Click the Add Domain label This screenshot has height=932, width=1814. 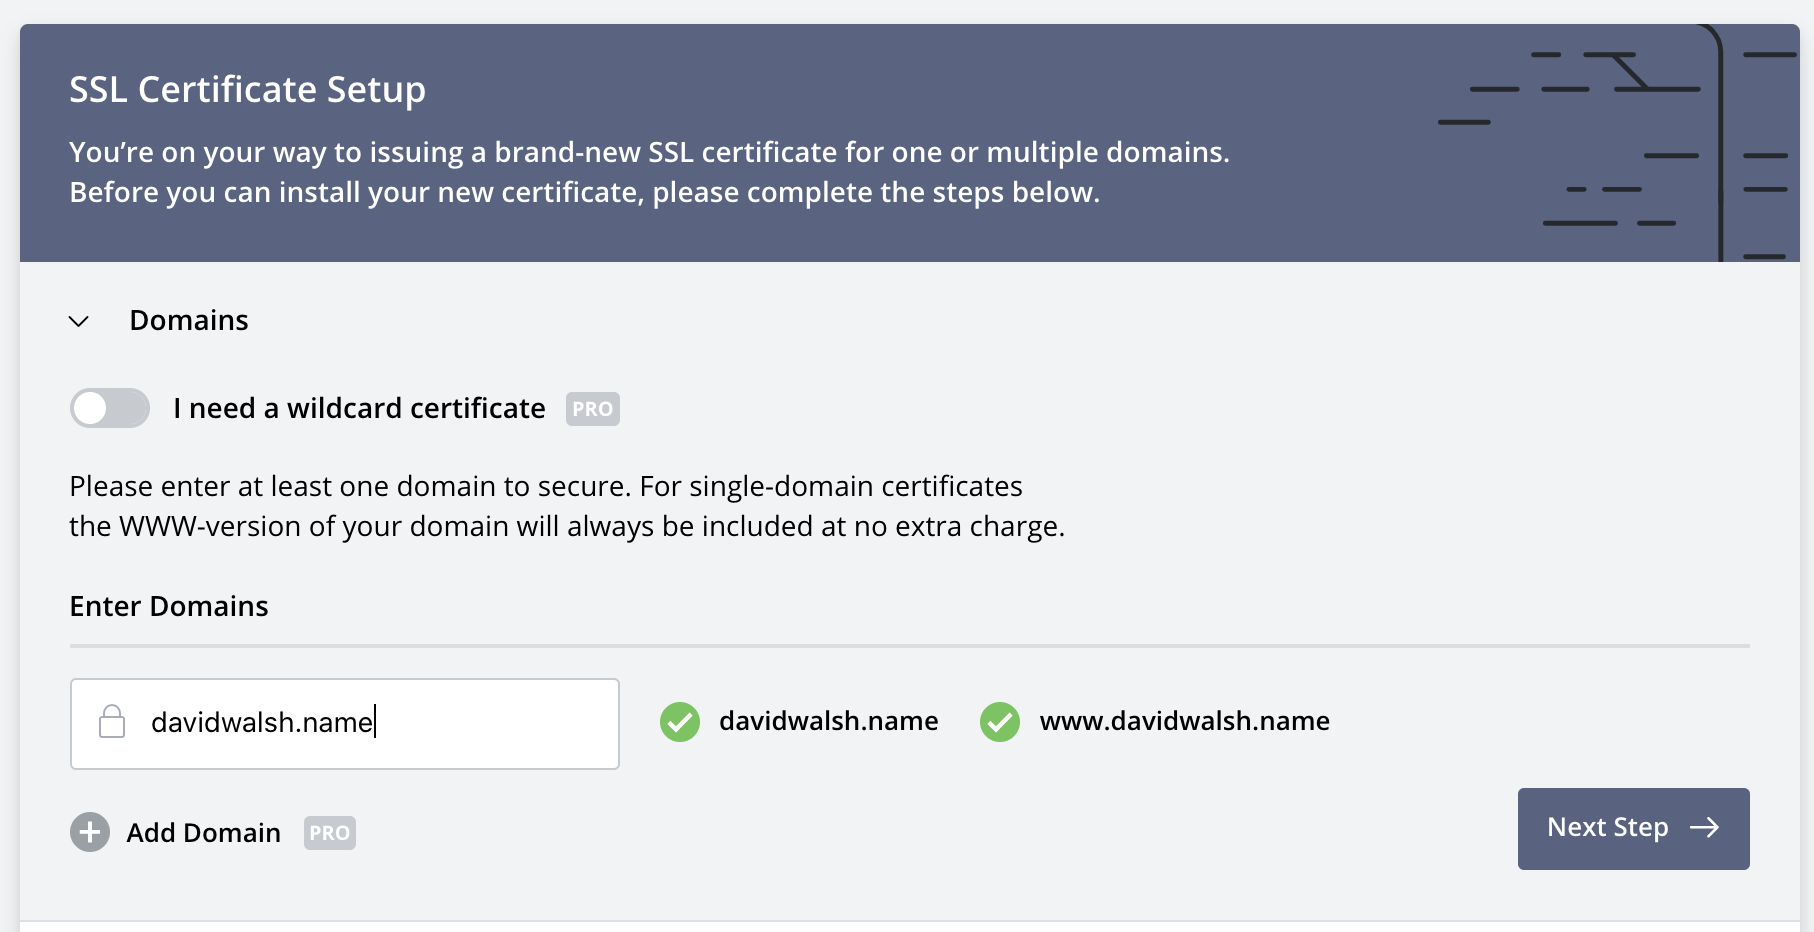coord(202,832)
